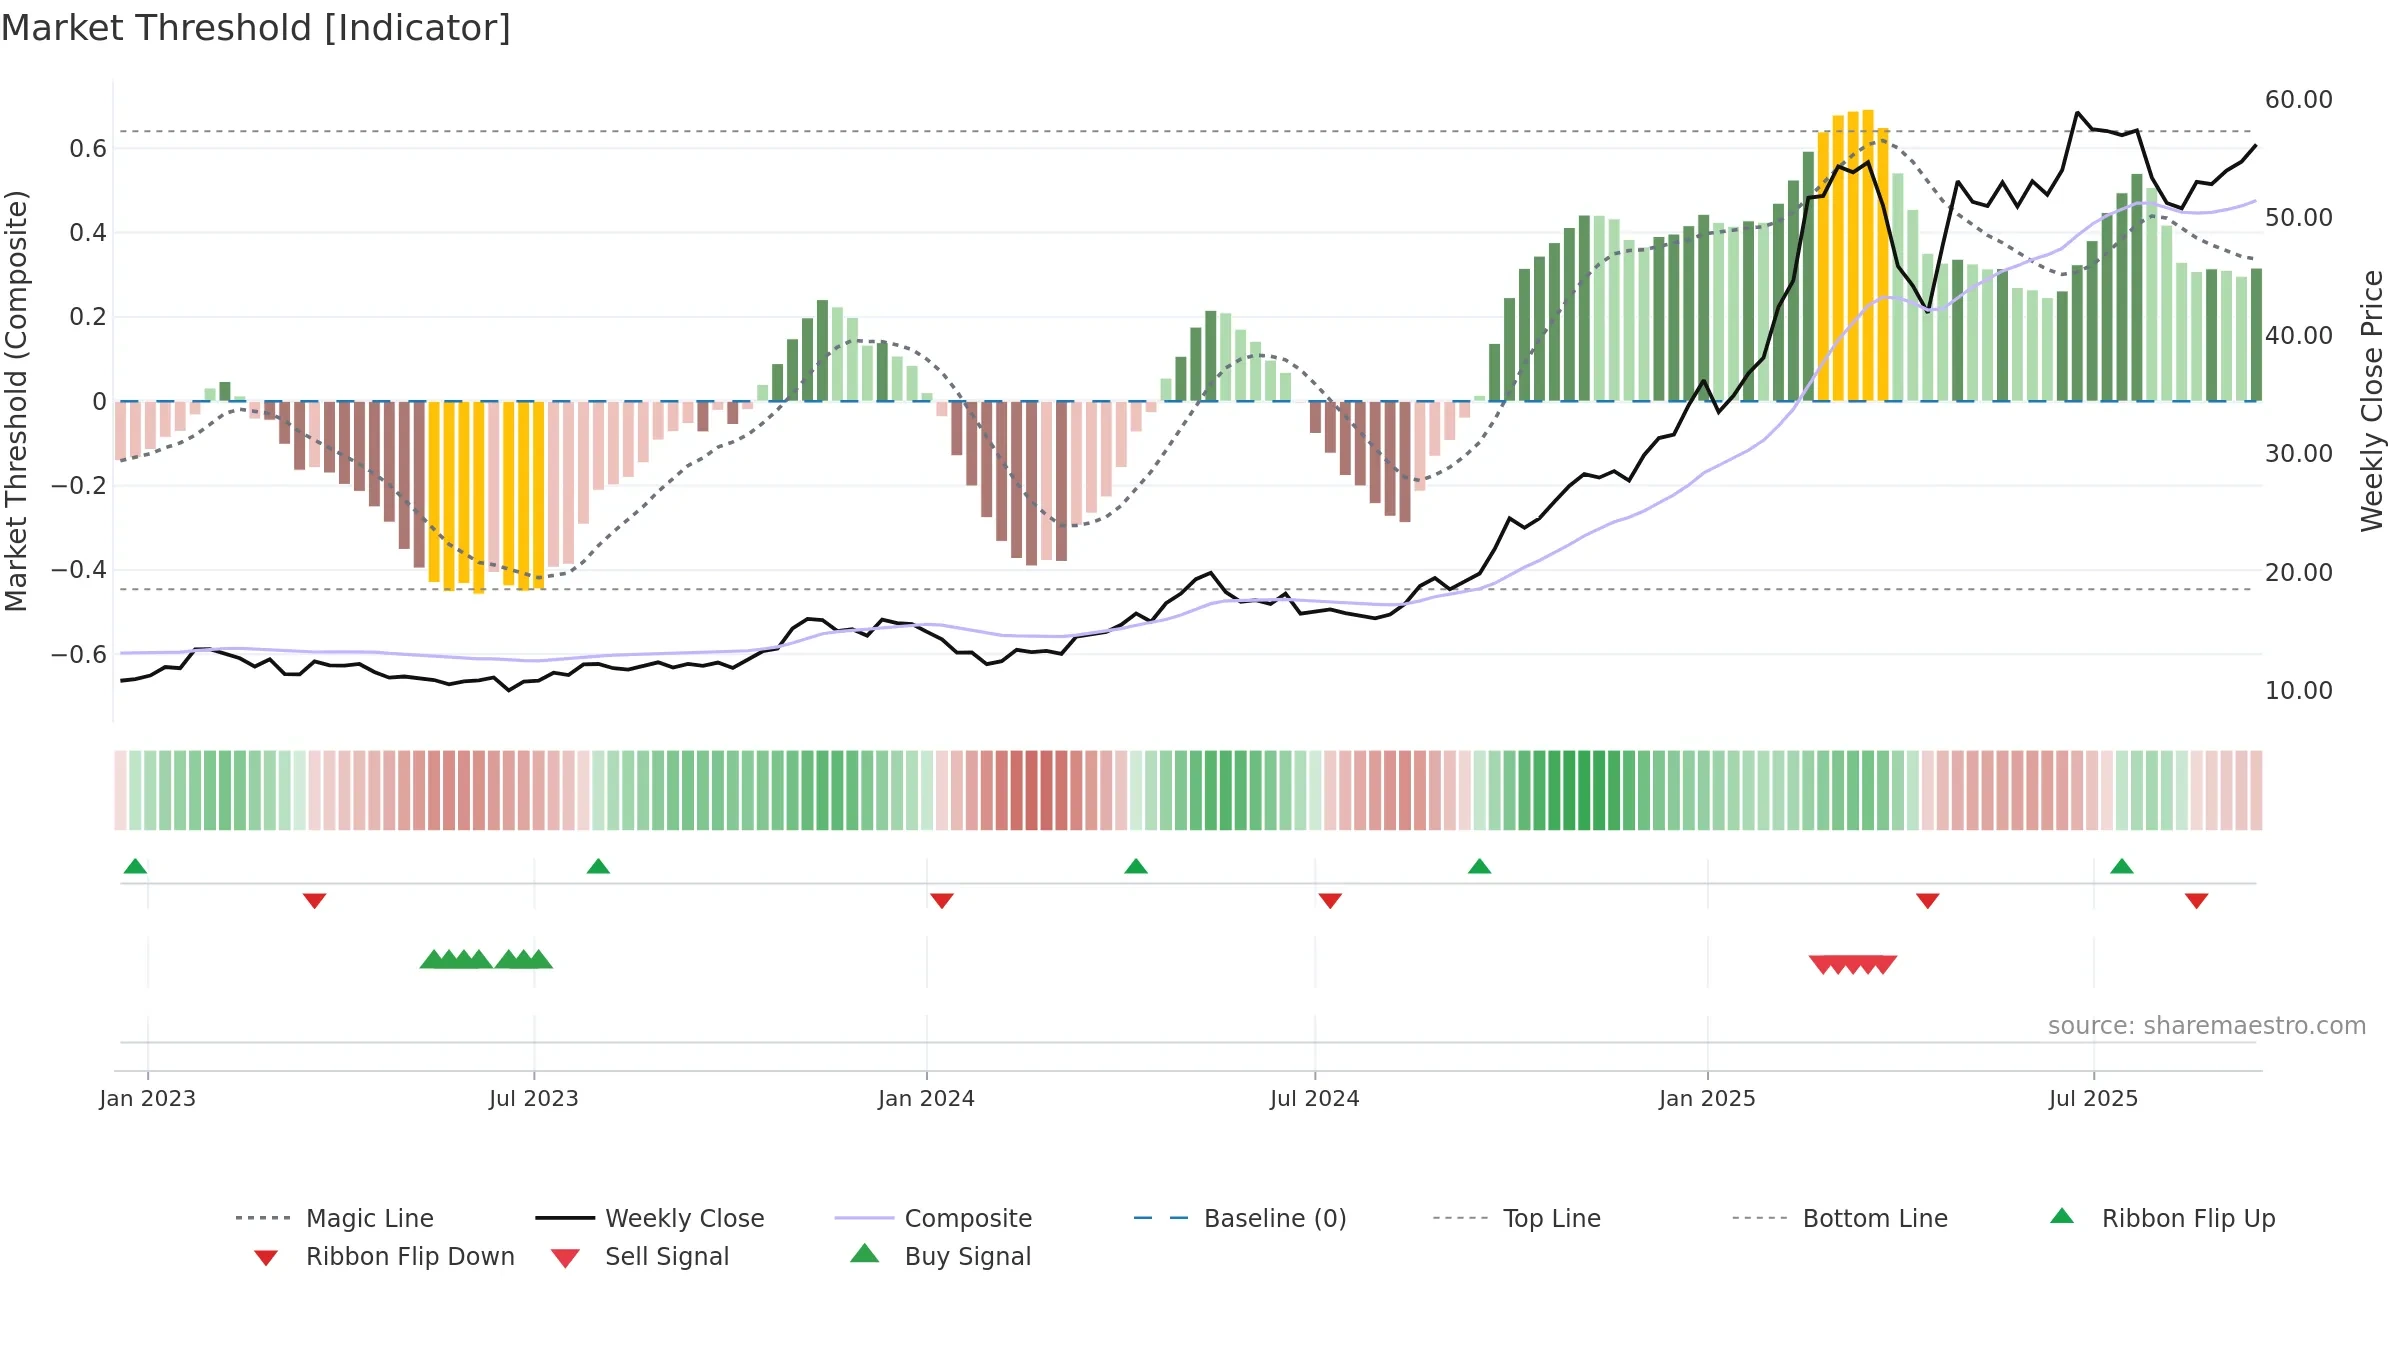Click the red flip-down triangle of April 2025
The width and height of the screenshot is (2400, 1350).
1928,901
